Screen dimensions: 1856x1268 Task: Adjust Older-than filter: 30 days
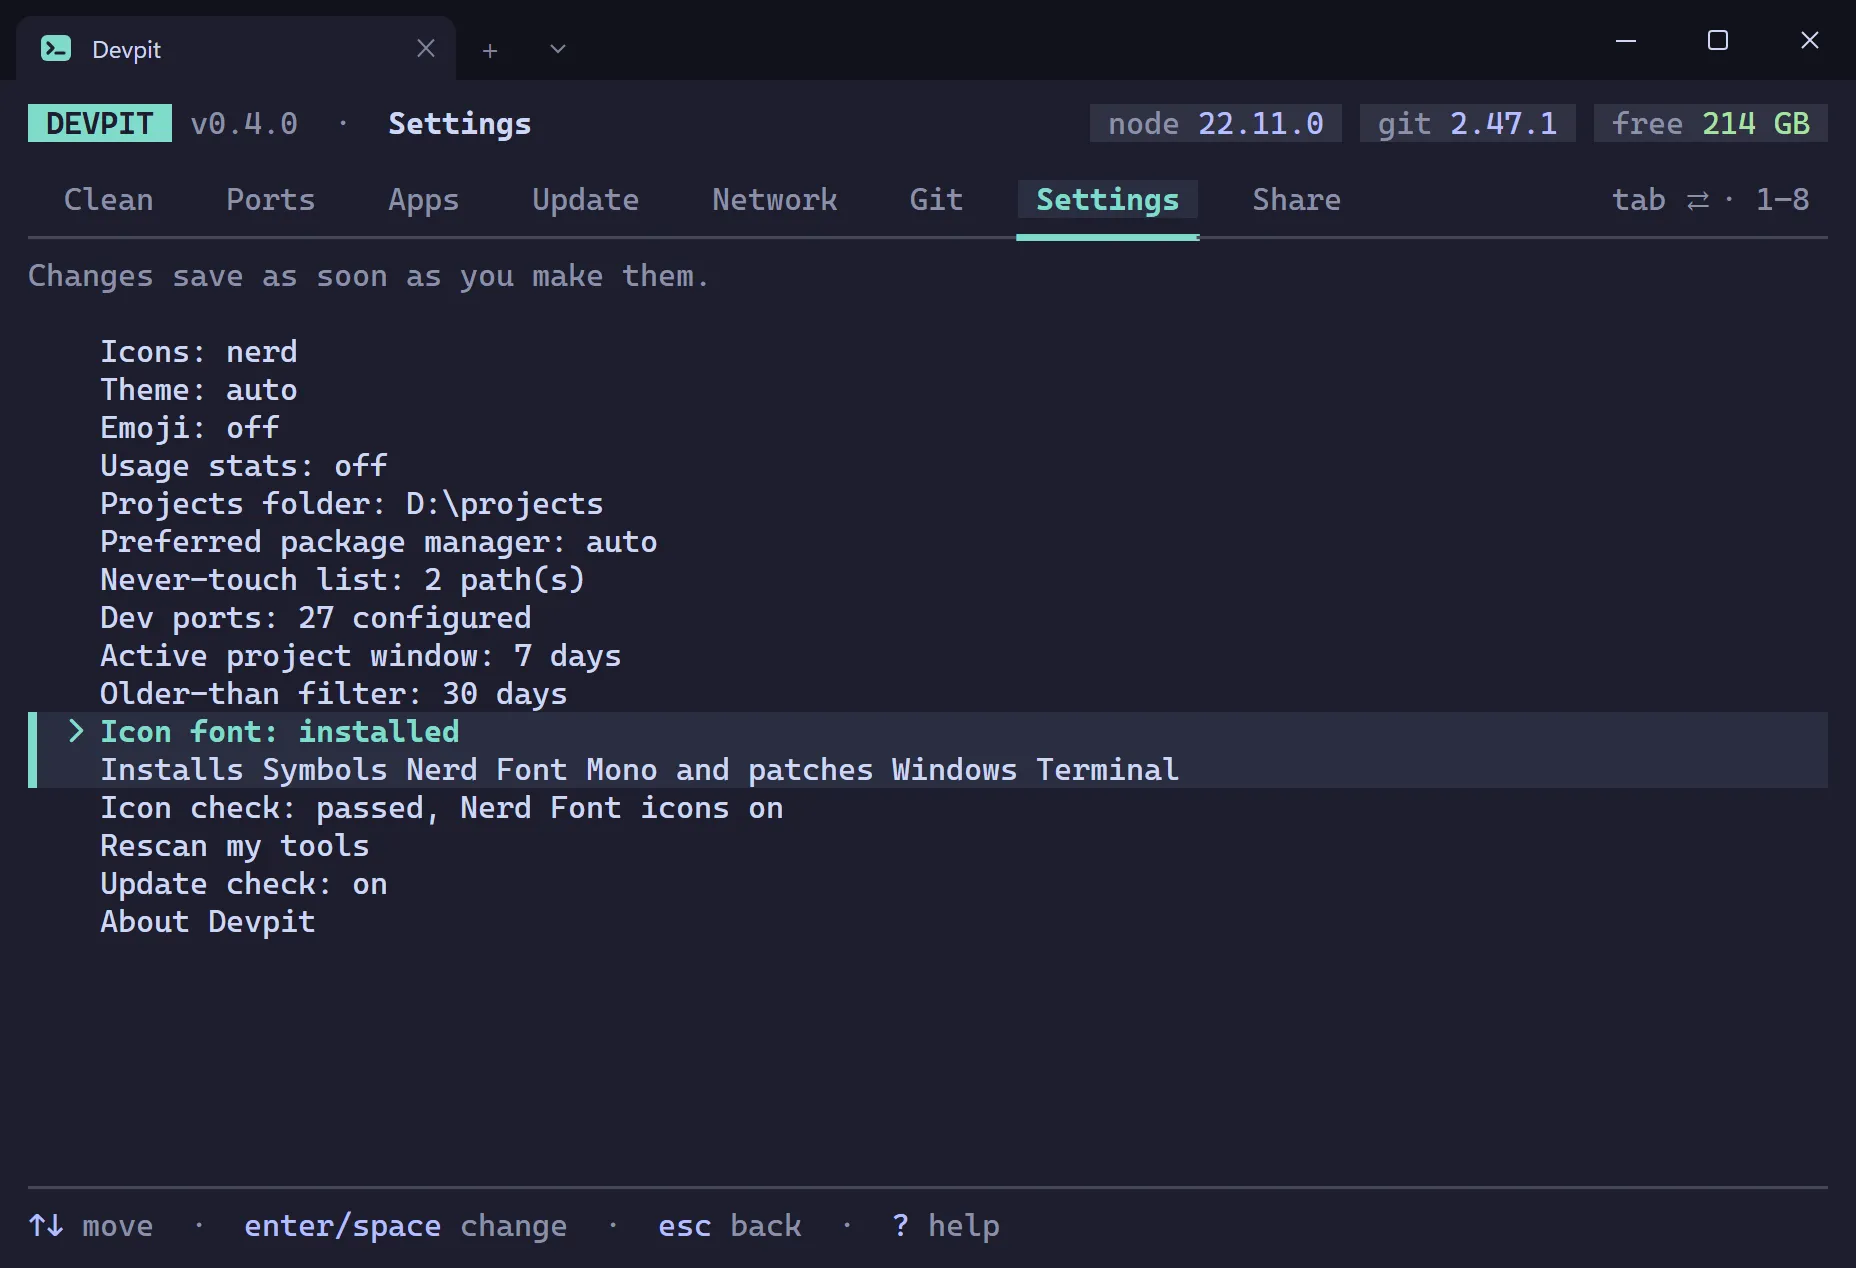(x=334, y=694)
